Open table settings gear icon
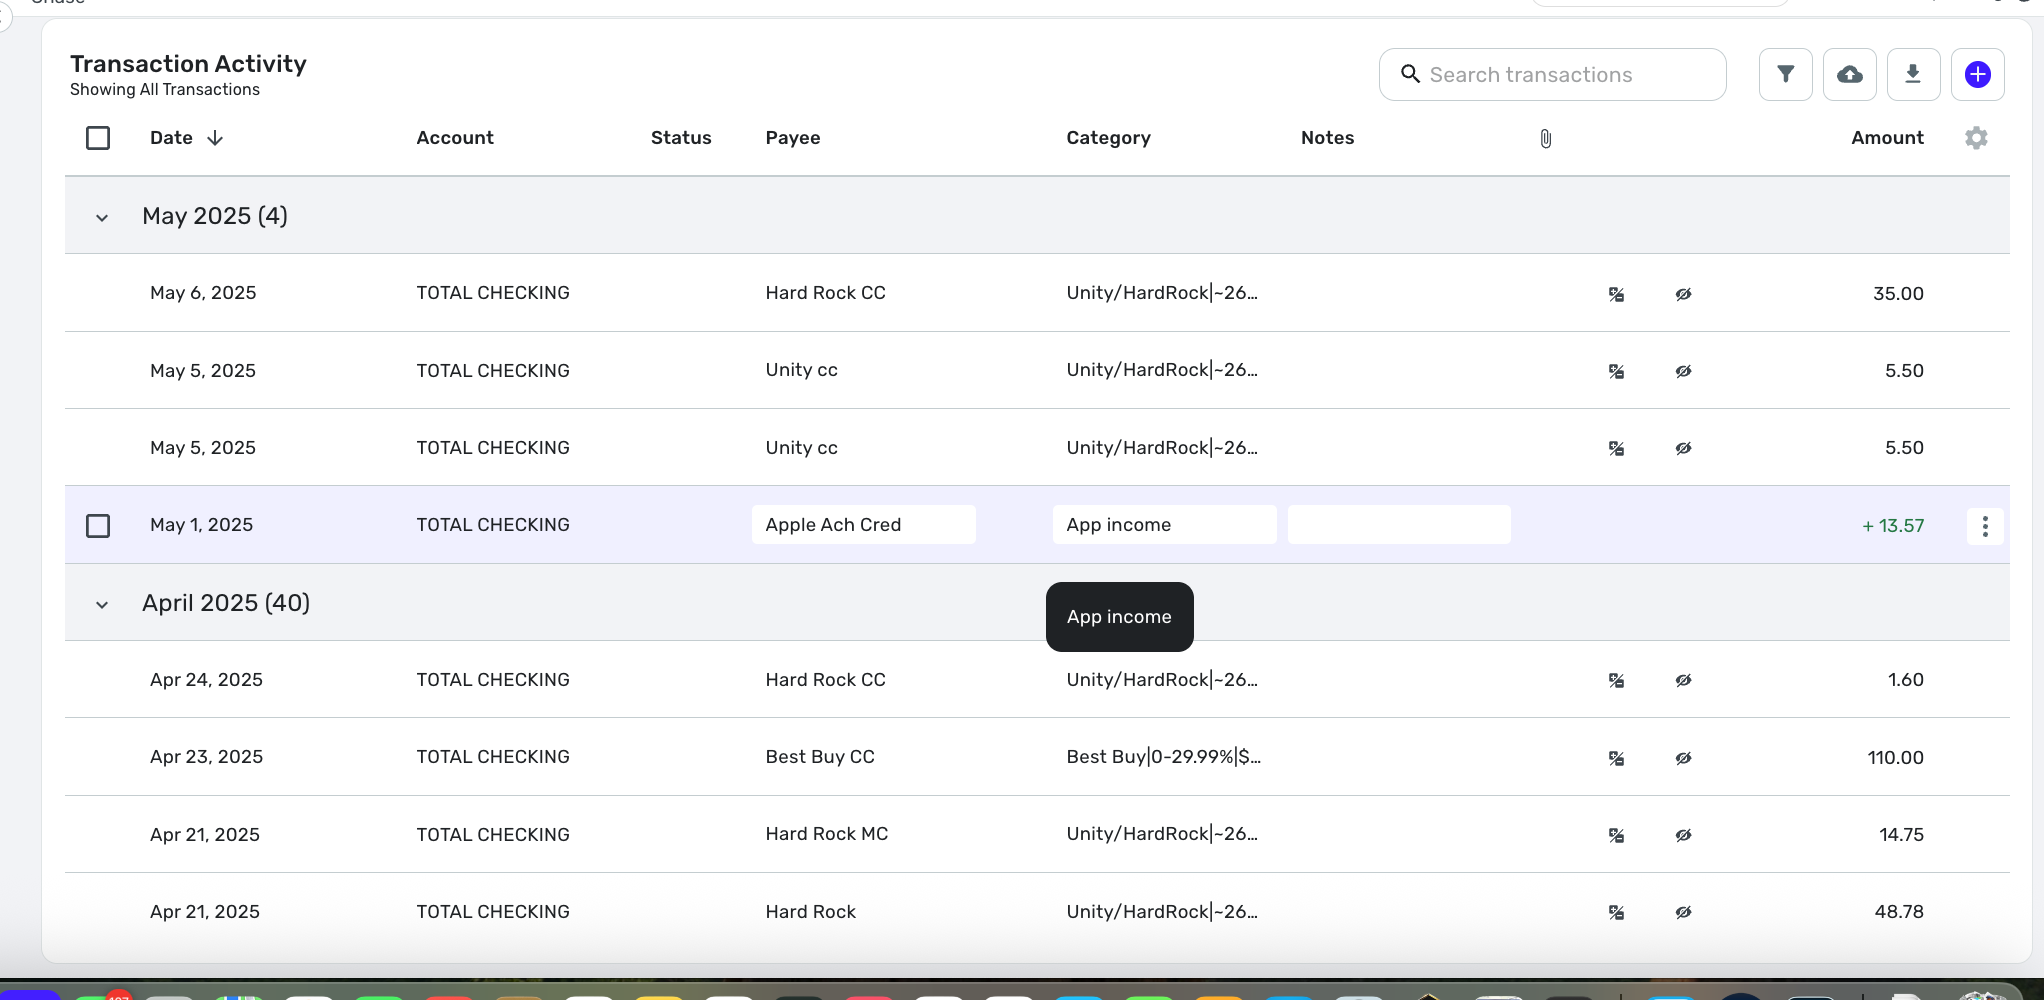Screen dimensions: 2044x1000 [1976, 138]
